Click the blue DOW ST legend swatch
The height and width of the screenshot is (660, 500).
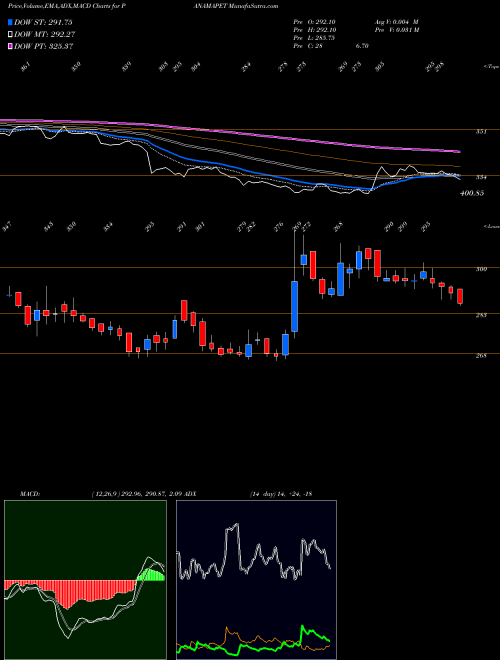coord(10,22)
